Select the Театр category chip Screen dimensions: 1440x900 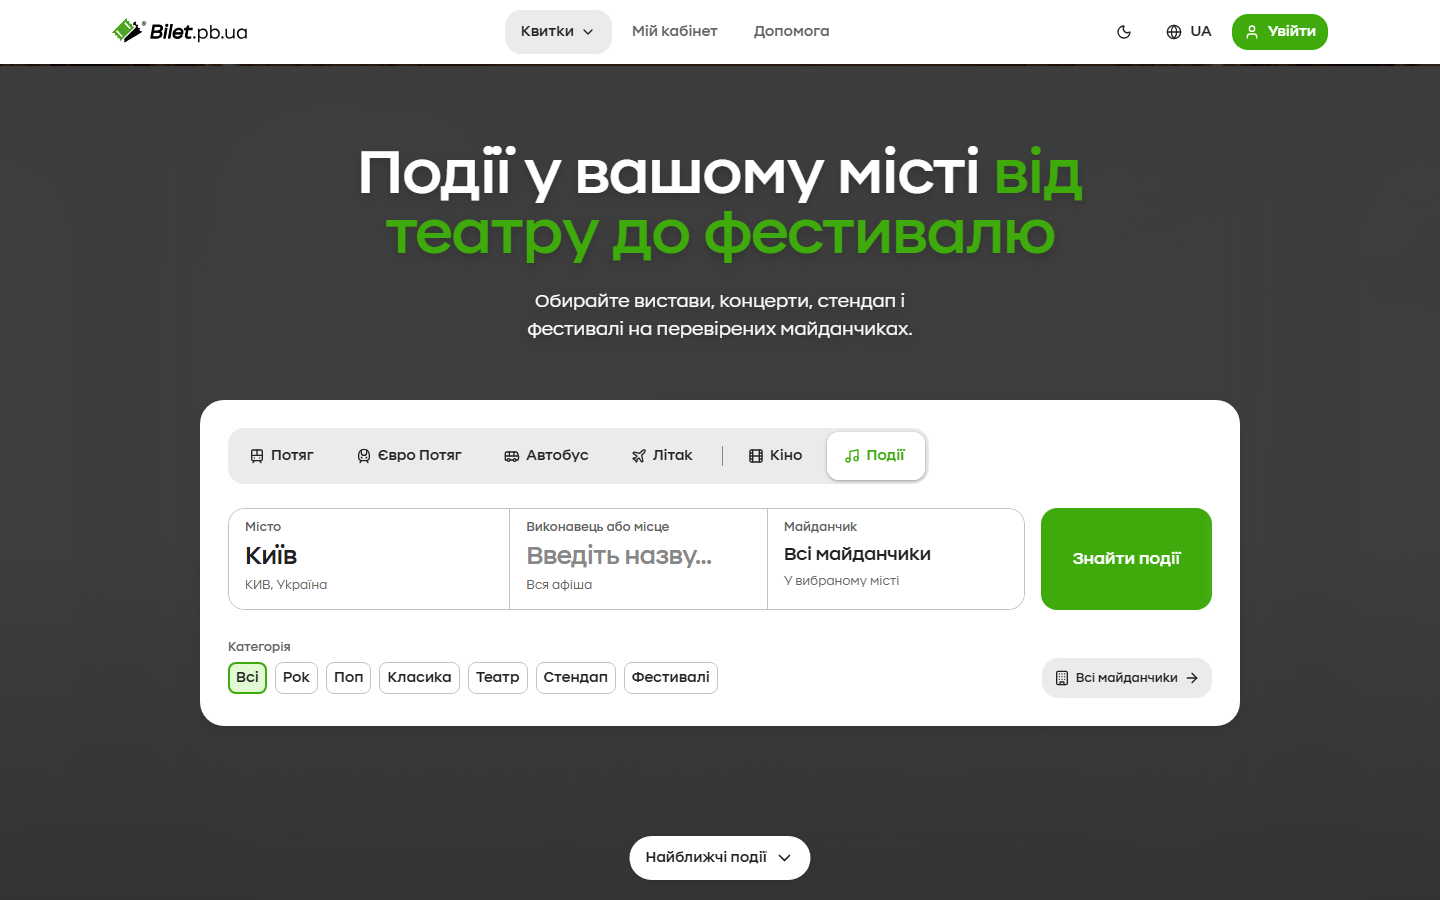pos(497,678)
